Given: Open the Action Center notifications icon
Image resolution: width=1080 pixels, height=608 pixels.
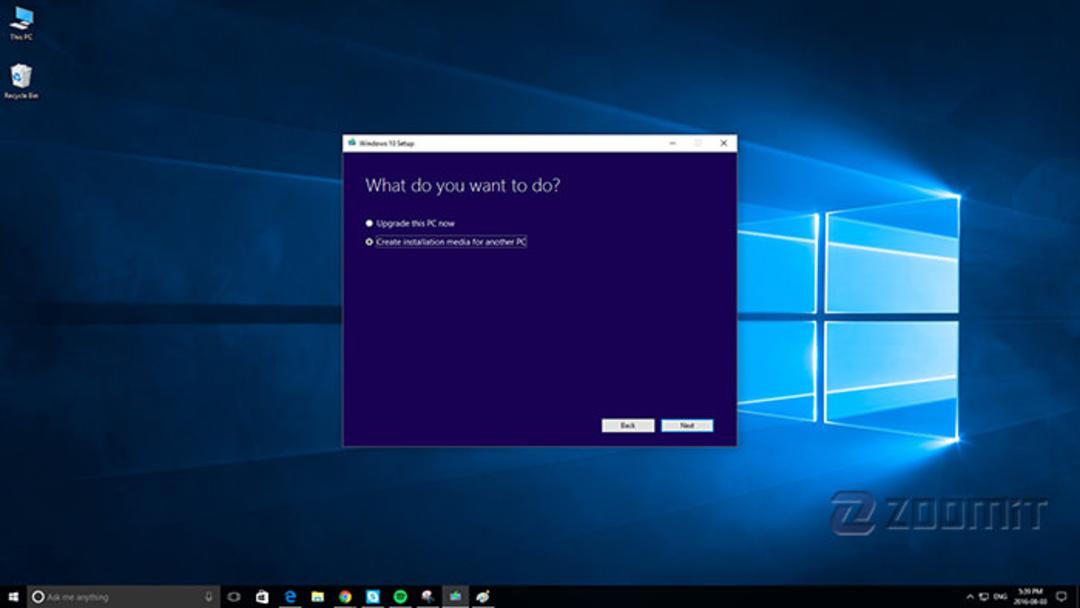Looking at the screenshot, I should (1061, 596).
